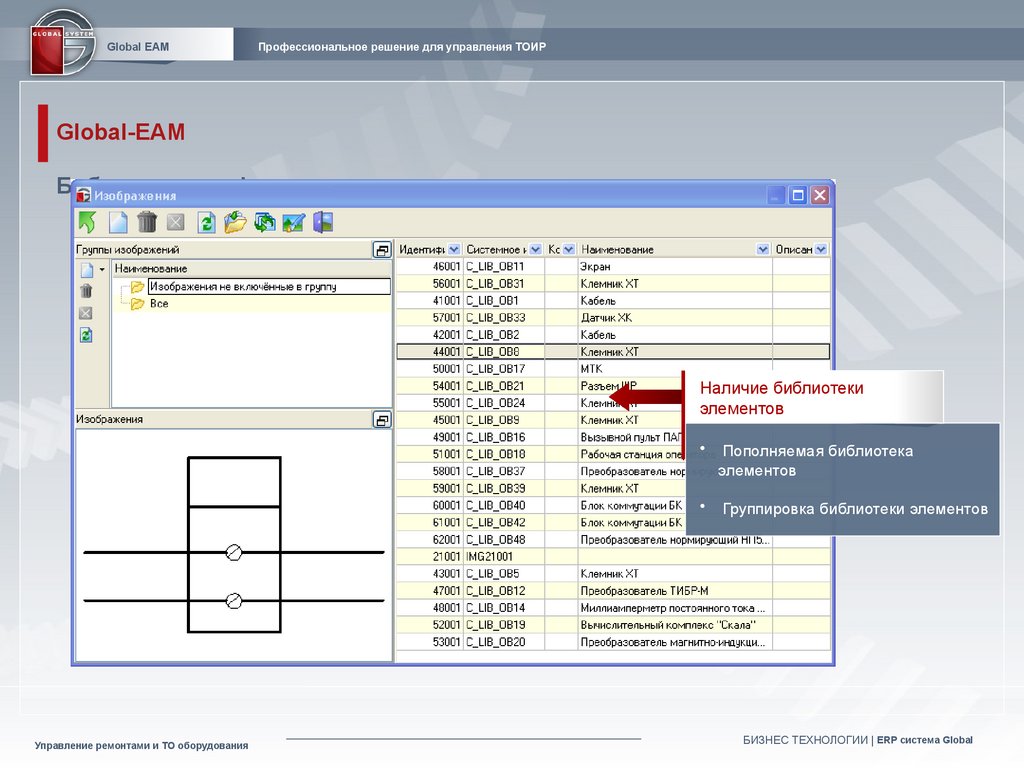Click the stacked images sync toolbar icon

click(264, 222)
